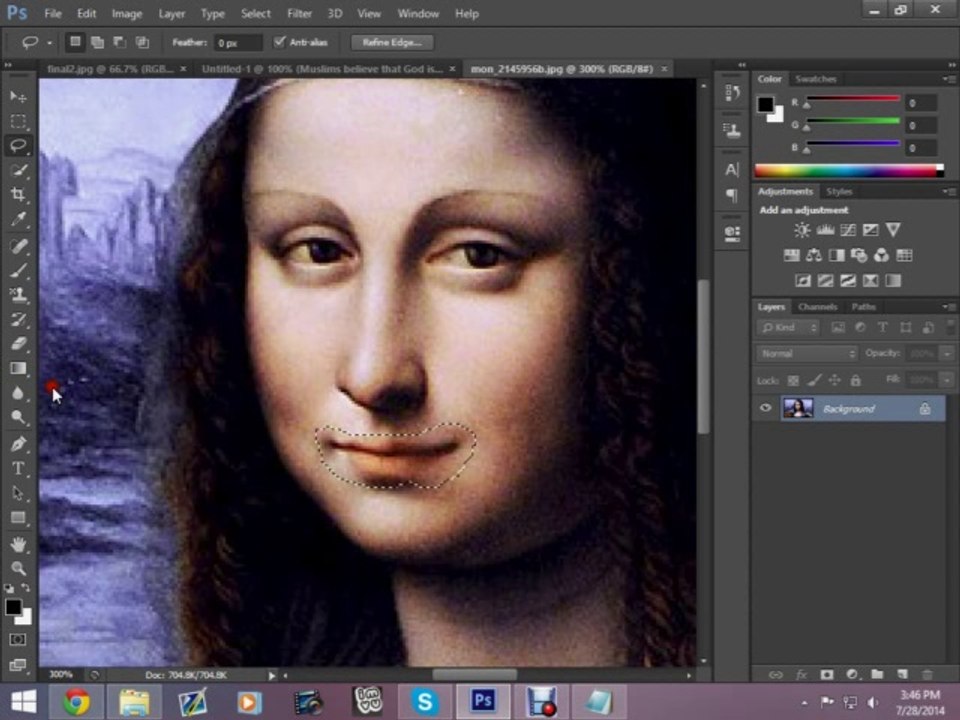Select the Path Selection tool
Image resolution: width=960 pixels, height=720 pixels.
pyautogui.click(x=18, y=493)
